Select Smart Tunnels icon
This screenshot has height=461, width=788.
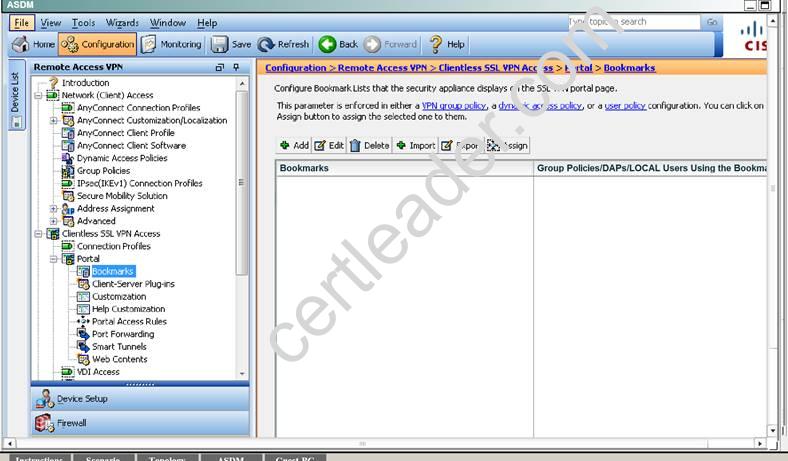(x=83, y=346)
